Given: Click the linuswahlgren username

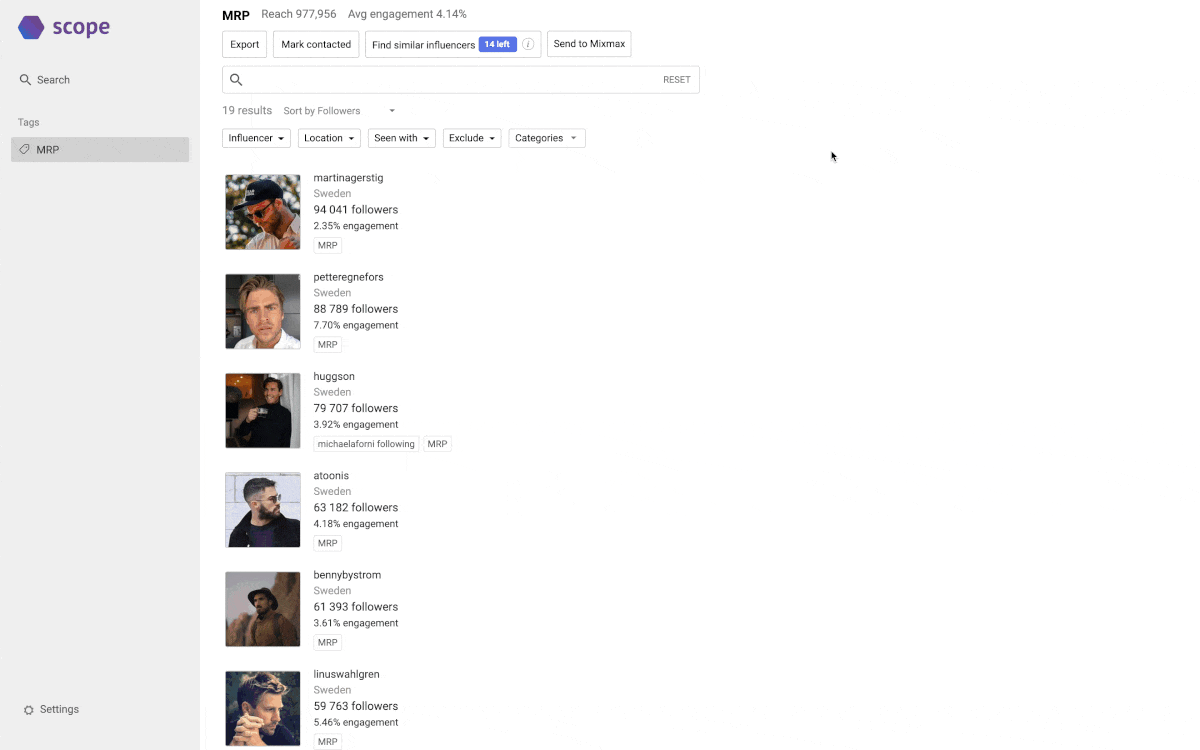Looking at the screenshot, I should [x=346, y=674].
